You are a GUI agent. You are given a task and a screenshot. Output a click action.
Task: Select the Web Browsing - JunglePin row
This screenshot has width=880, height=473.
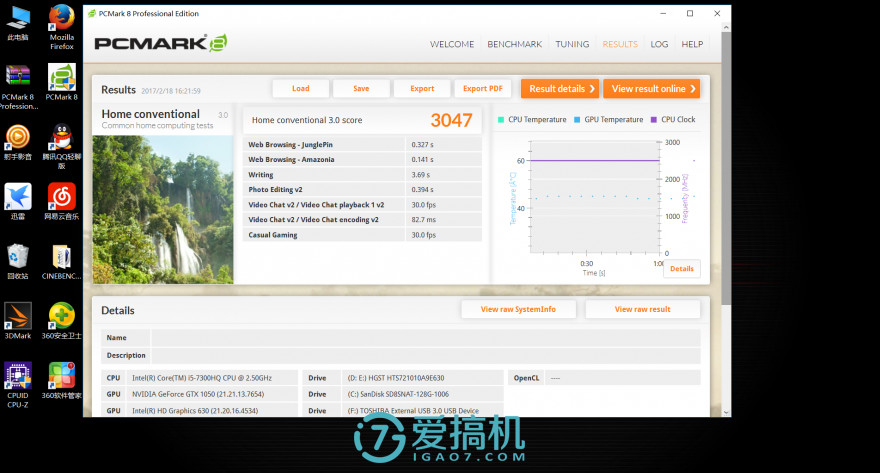point(363,145)
